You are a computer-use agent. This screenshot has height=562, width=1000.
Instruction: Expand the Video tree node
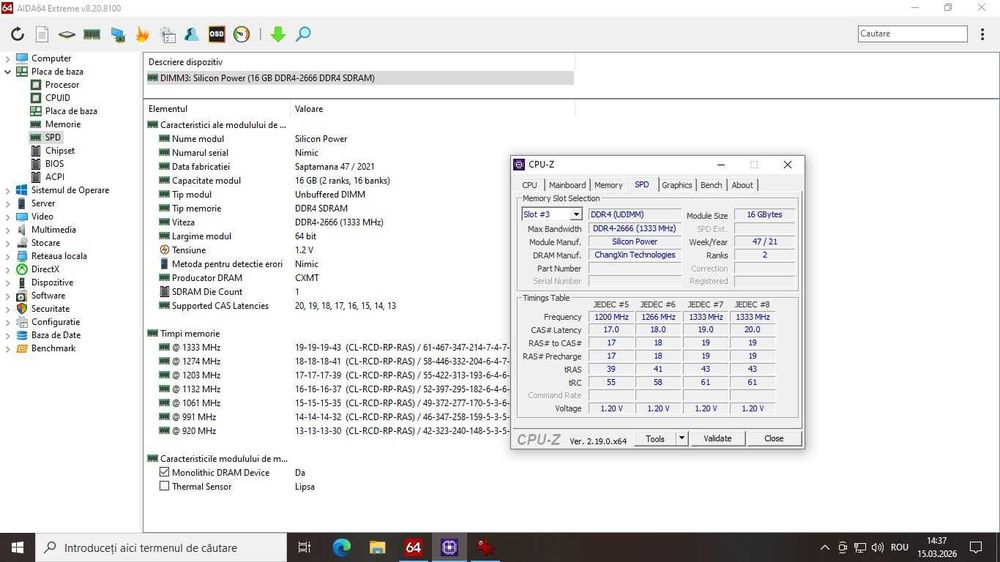[x=8, y=216]
